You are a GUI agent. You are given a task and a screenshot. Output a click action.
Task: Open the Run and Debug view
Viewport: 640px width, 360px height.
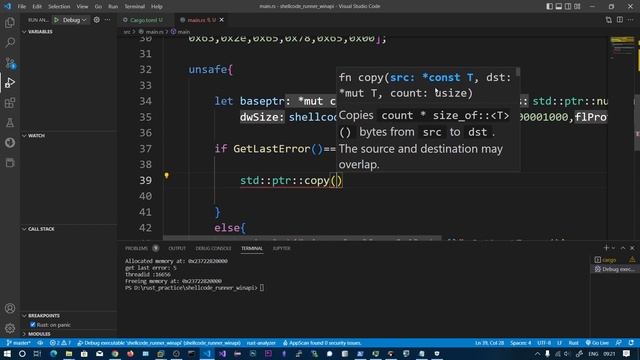point(10,83)
